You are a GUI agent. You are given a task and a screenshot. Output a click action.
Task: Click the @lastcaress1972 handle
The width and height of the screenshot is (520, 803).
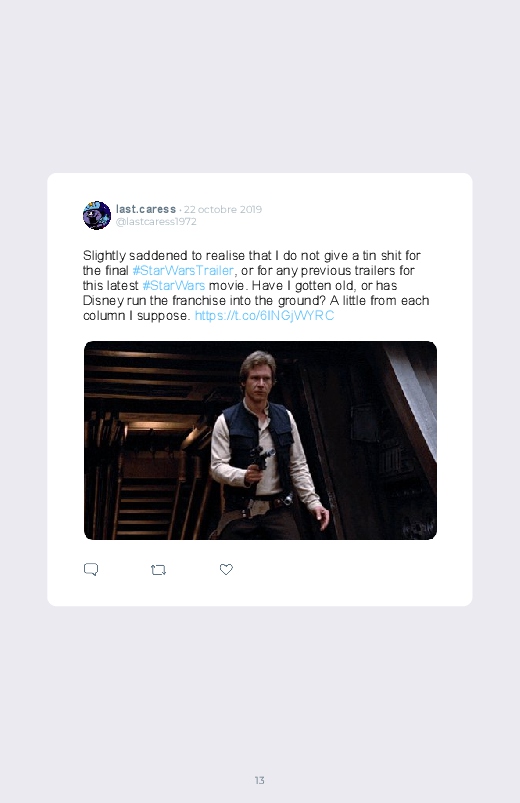156,221
